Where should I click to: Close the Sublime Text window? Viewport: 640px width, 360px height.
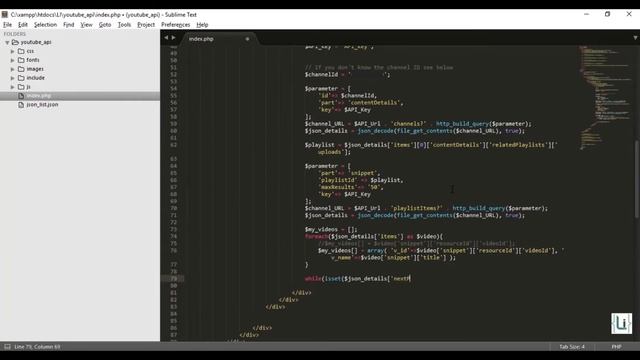pos(629,14)
